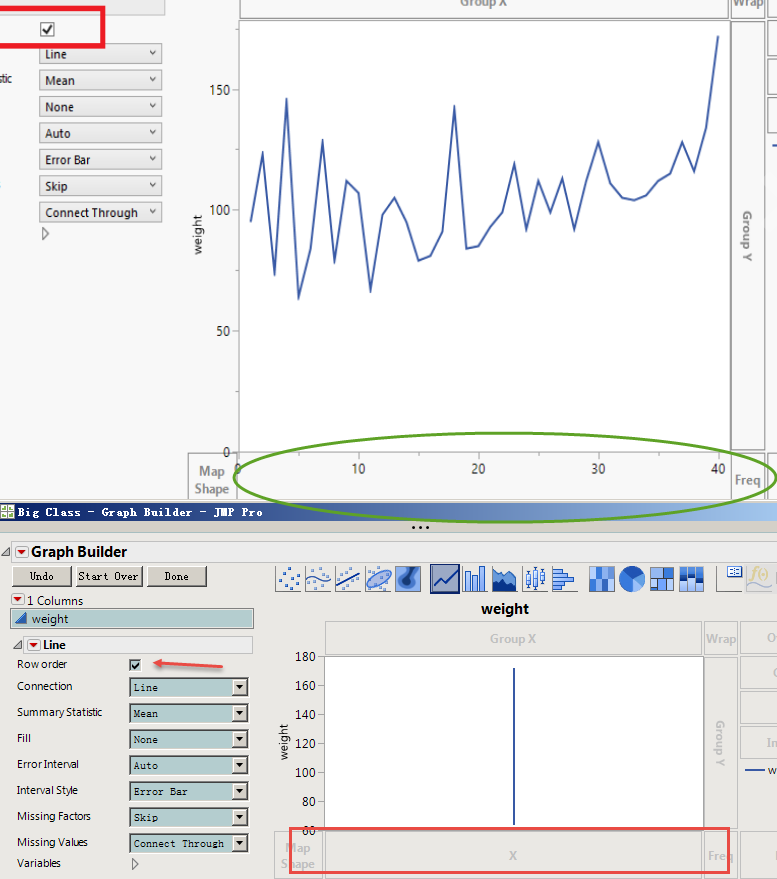
Task: Select the Bar chart element icon
Action: point(475,579)
